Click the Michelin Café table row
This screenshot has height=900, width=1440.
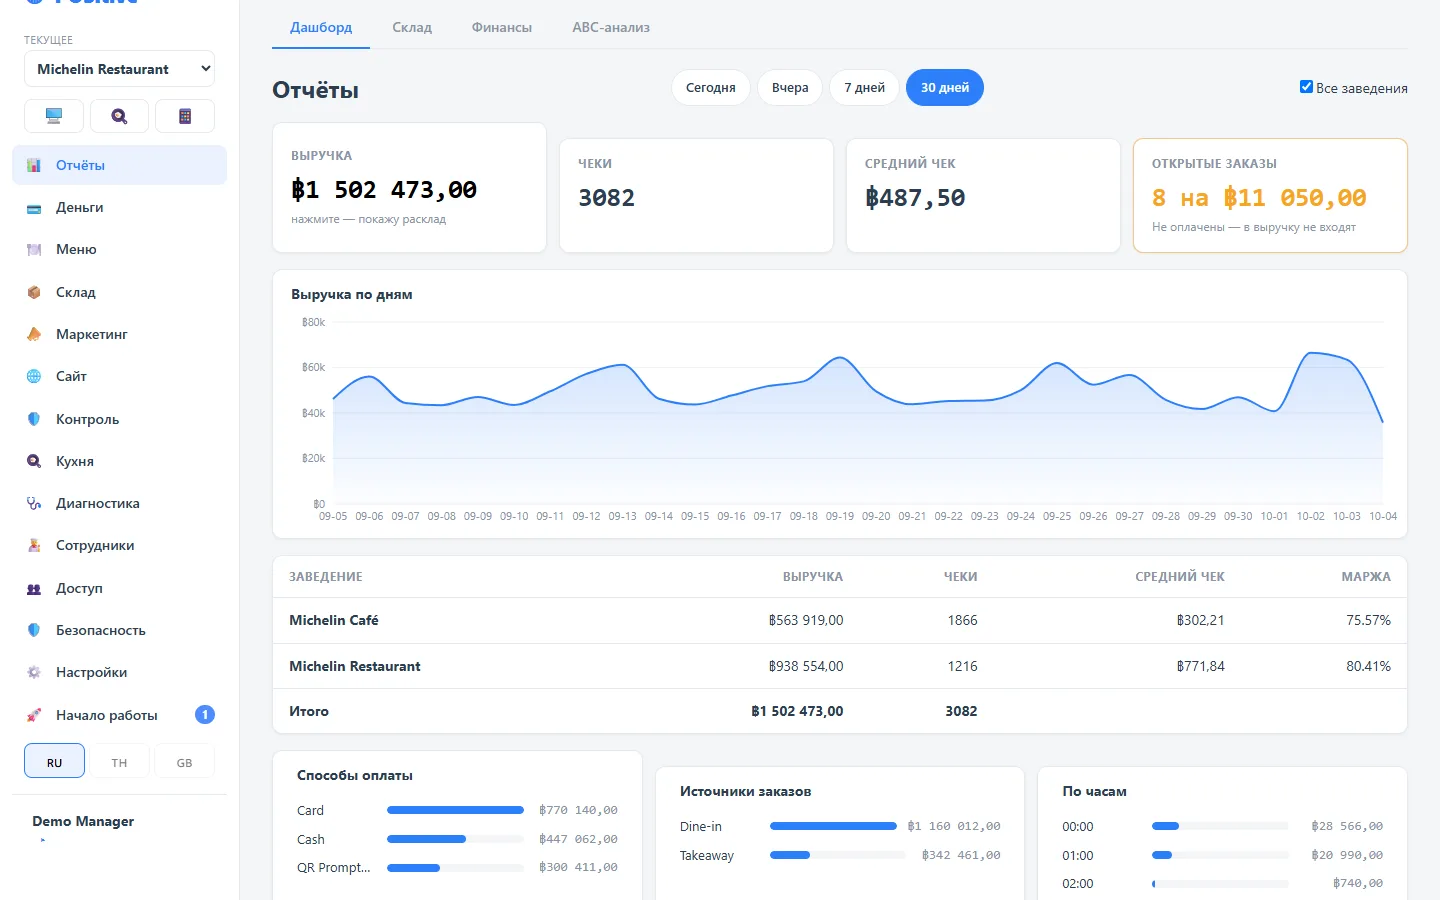point(840,620)
